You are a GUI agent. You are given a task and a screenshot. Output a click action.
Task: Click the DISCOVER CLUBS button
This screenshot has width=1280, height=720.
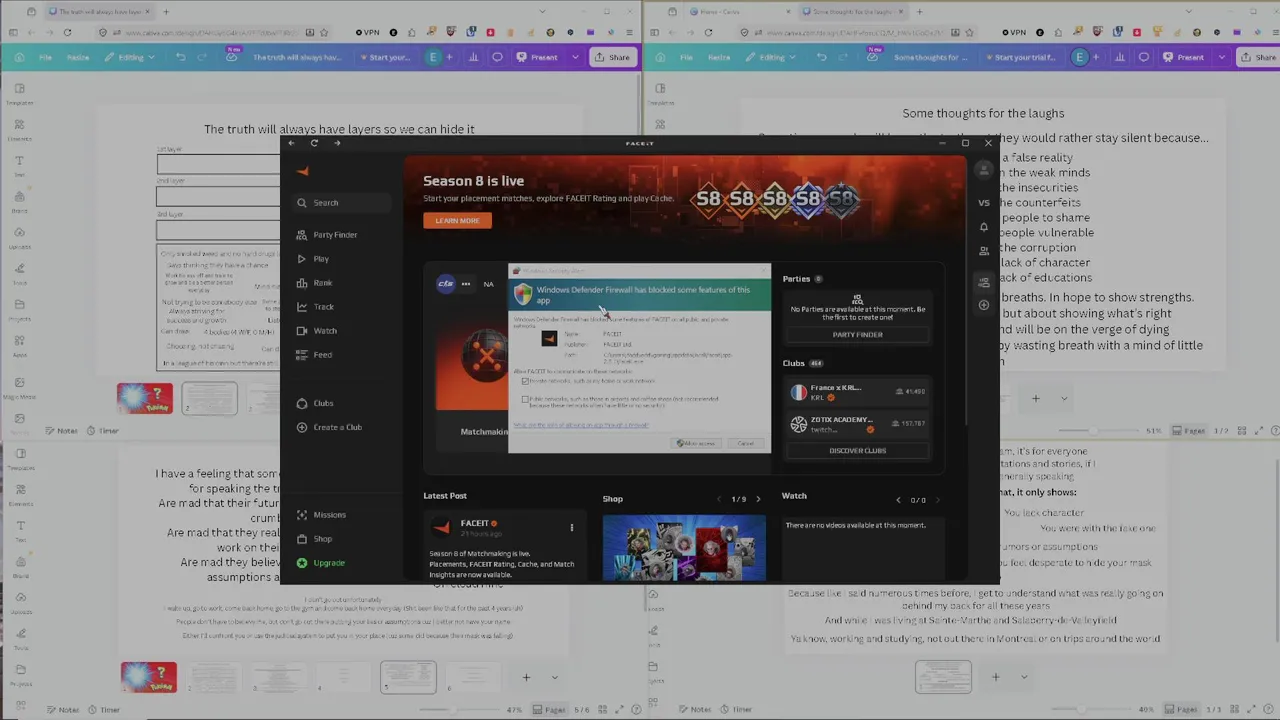(858, 451)
